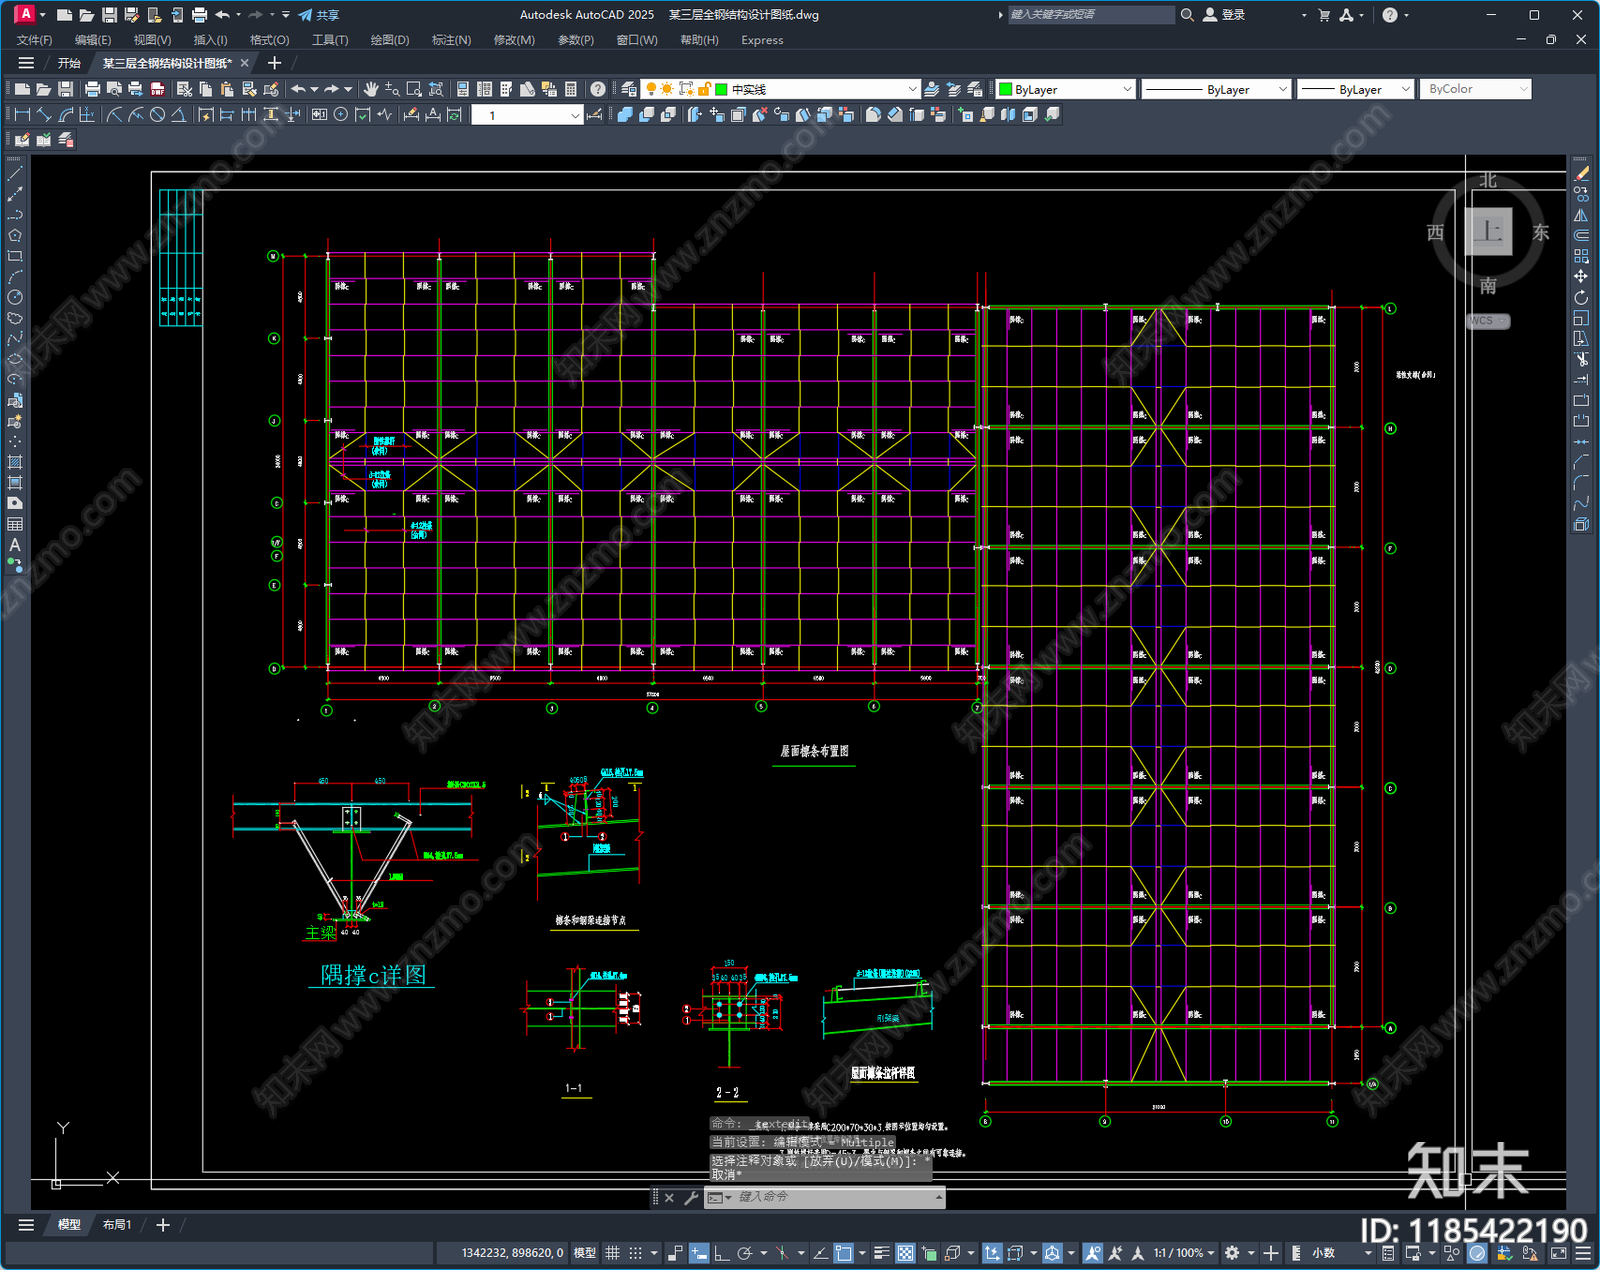
Task: Open the Layer Properties manager icon
Action: tap(628, 90)
